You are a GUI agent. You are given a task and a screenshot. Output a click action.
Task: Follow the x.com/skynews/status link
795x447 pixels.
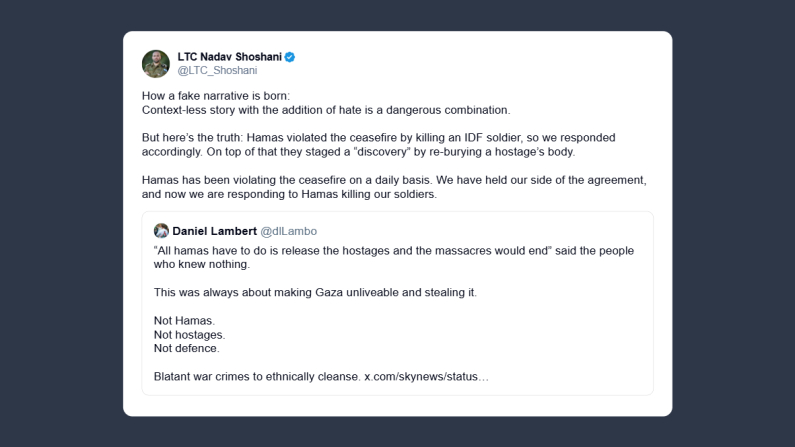[426, 377]
